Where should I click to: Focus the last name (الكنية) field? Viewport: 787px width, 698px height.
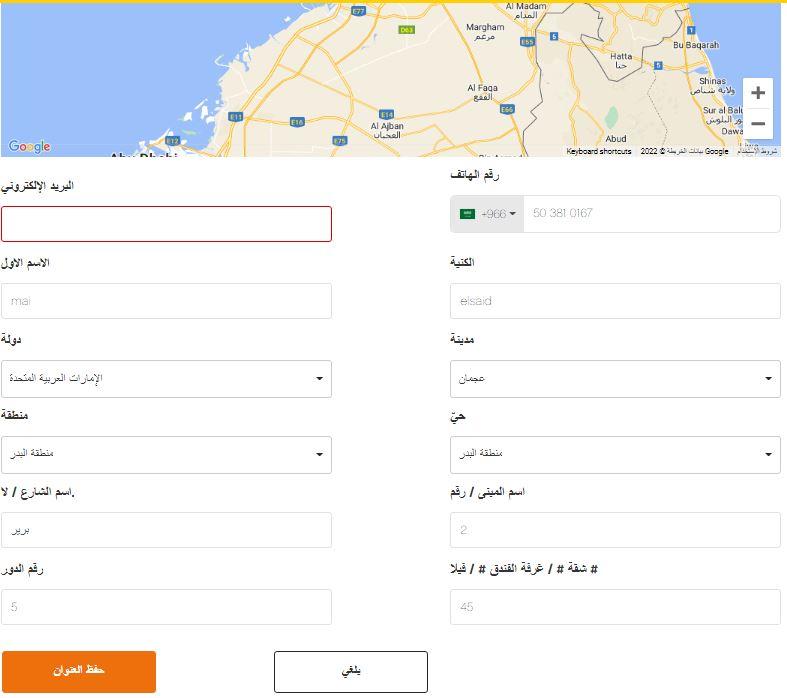pos(615,301)
